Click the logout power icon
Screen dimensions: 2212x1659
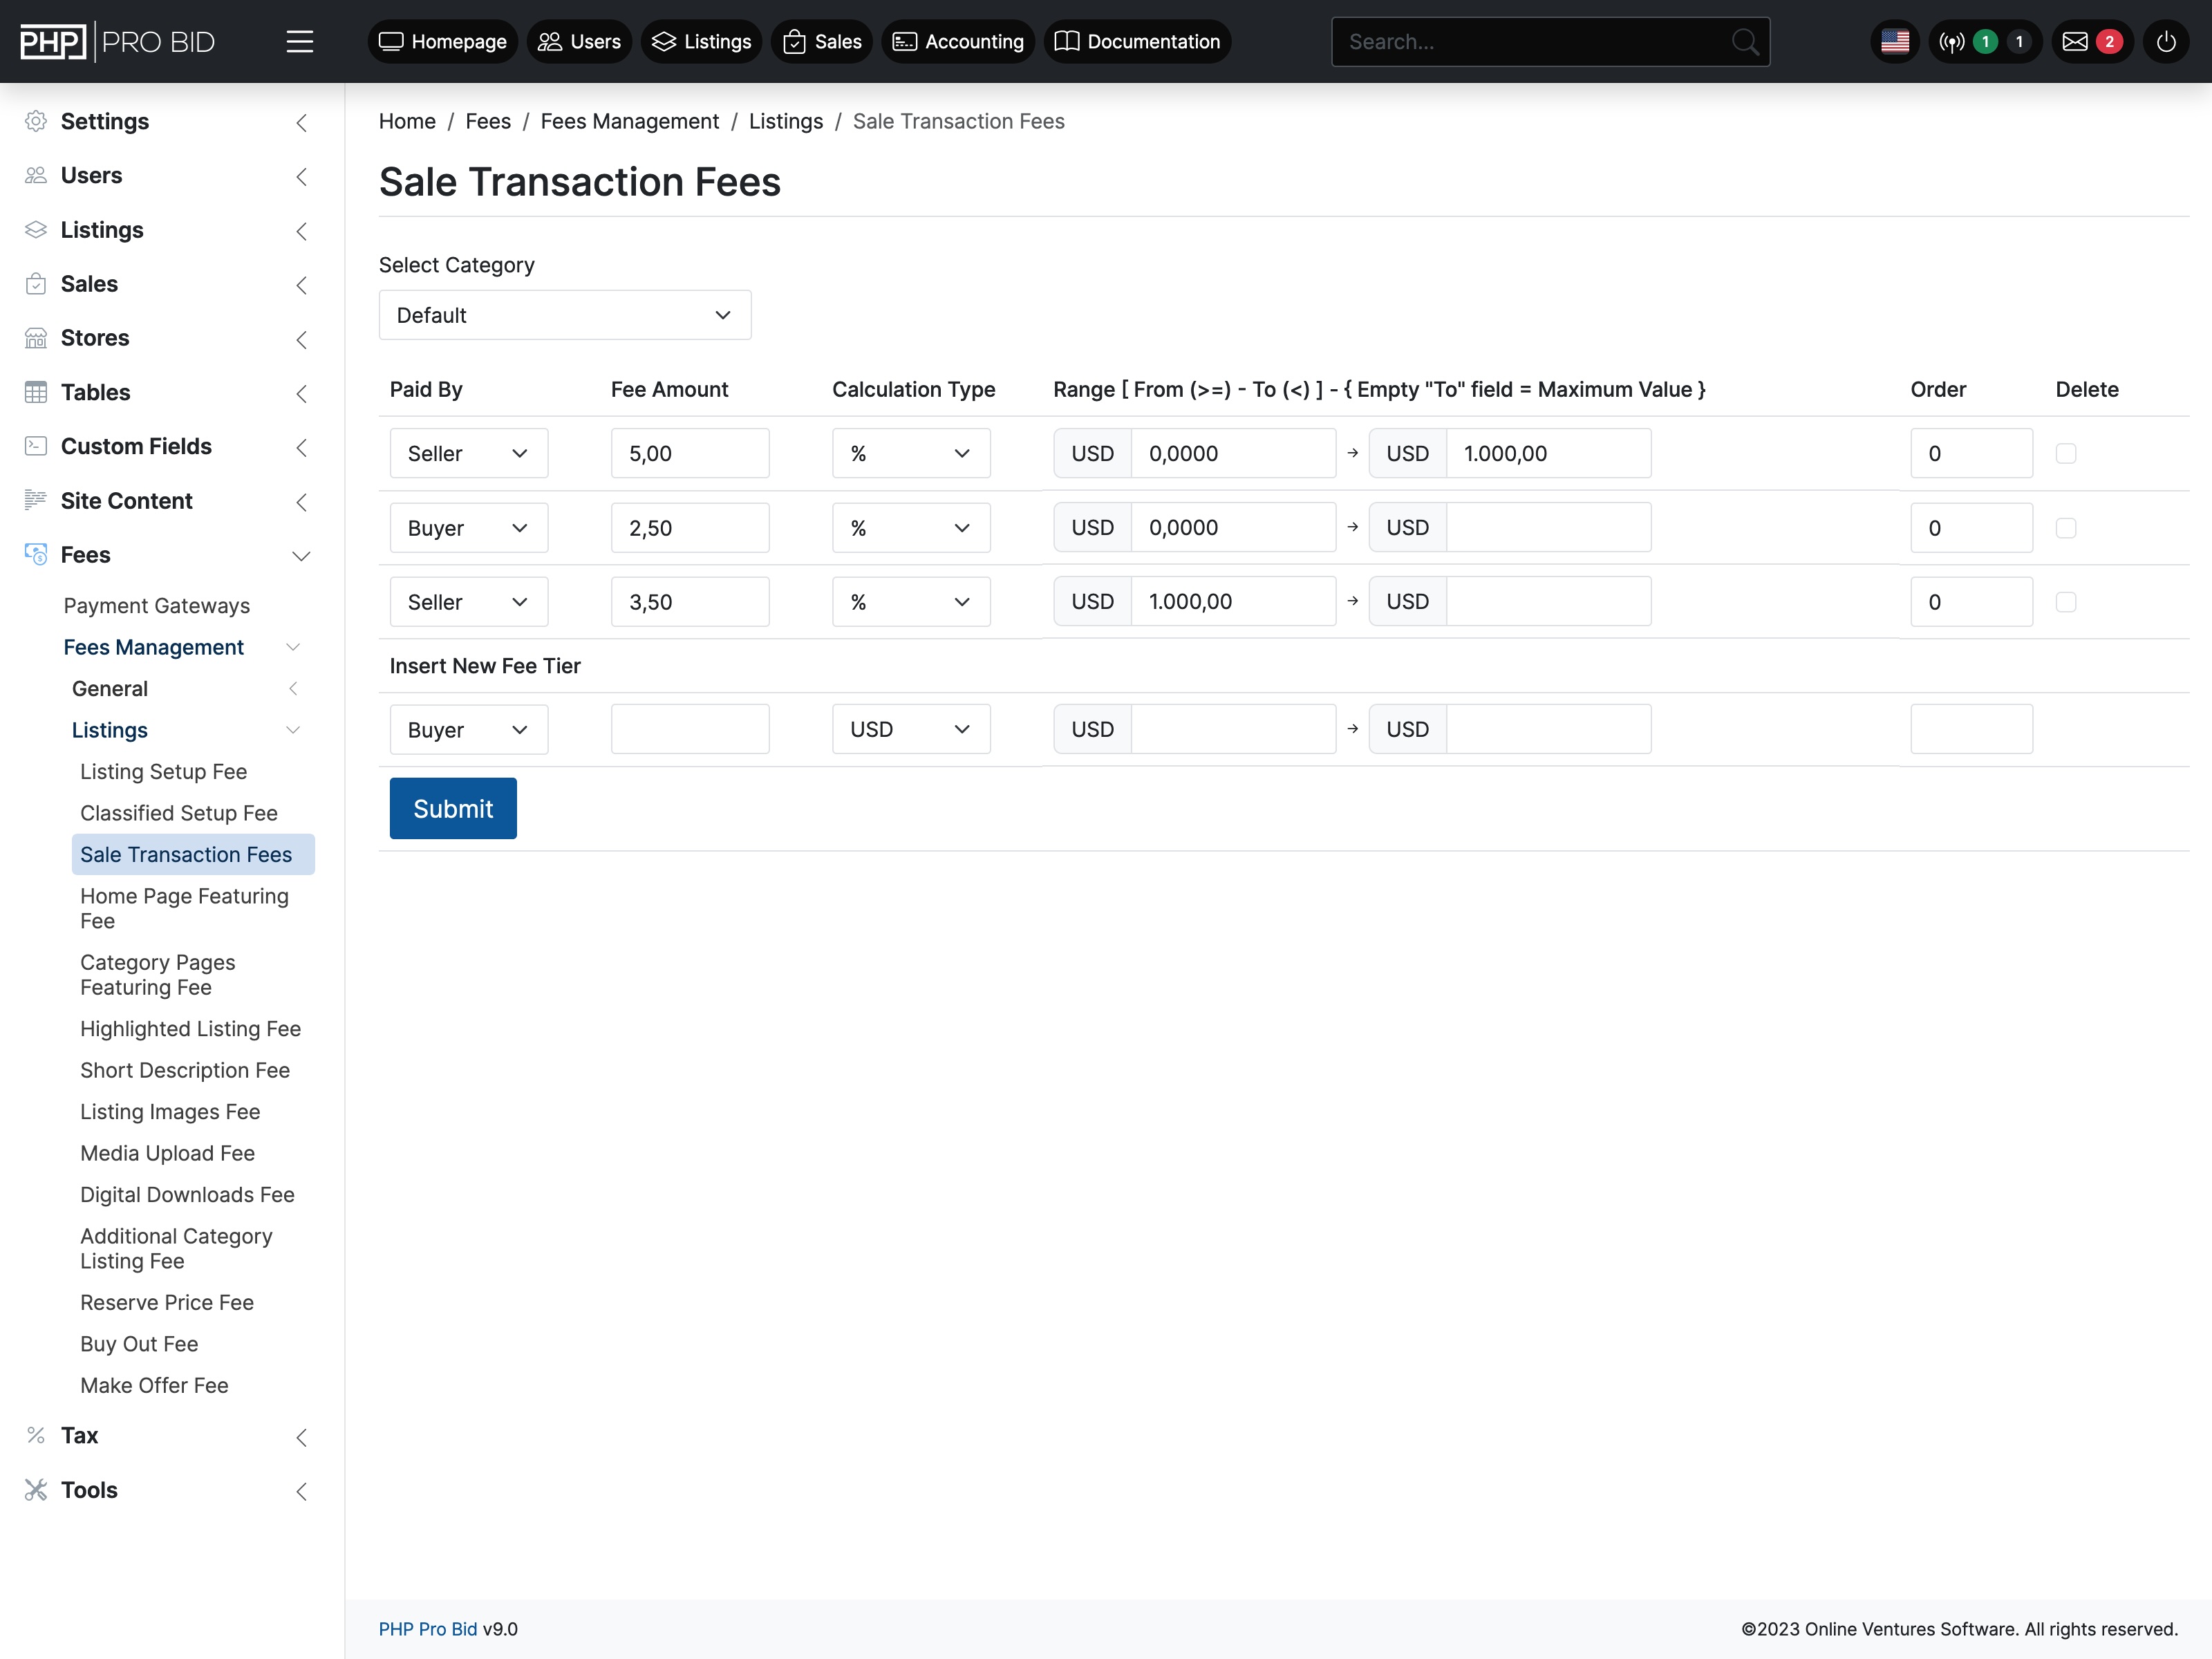2167,41
